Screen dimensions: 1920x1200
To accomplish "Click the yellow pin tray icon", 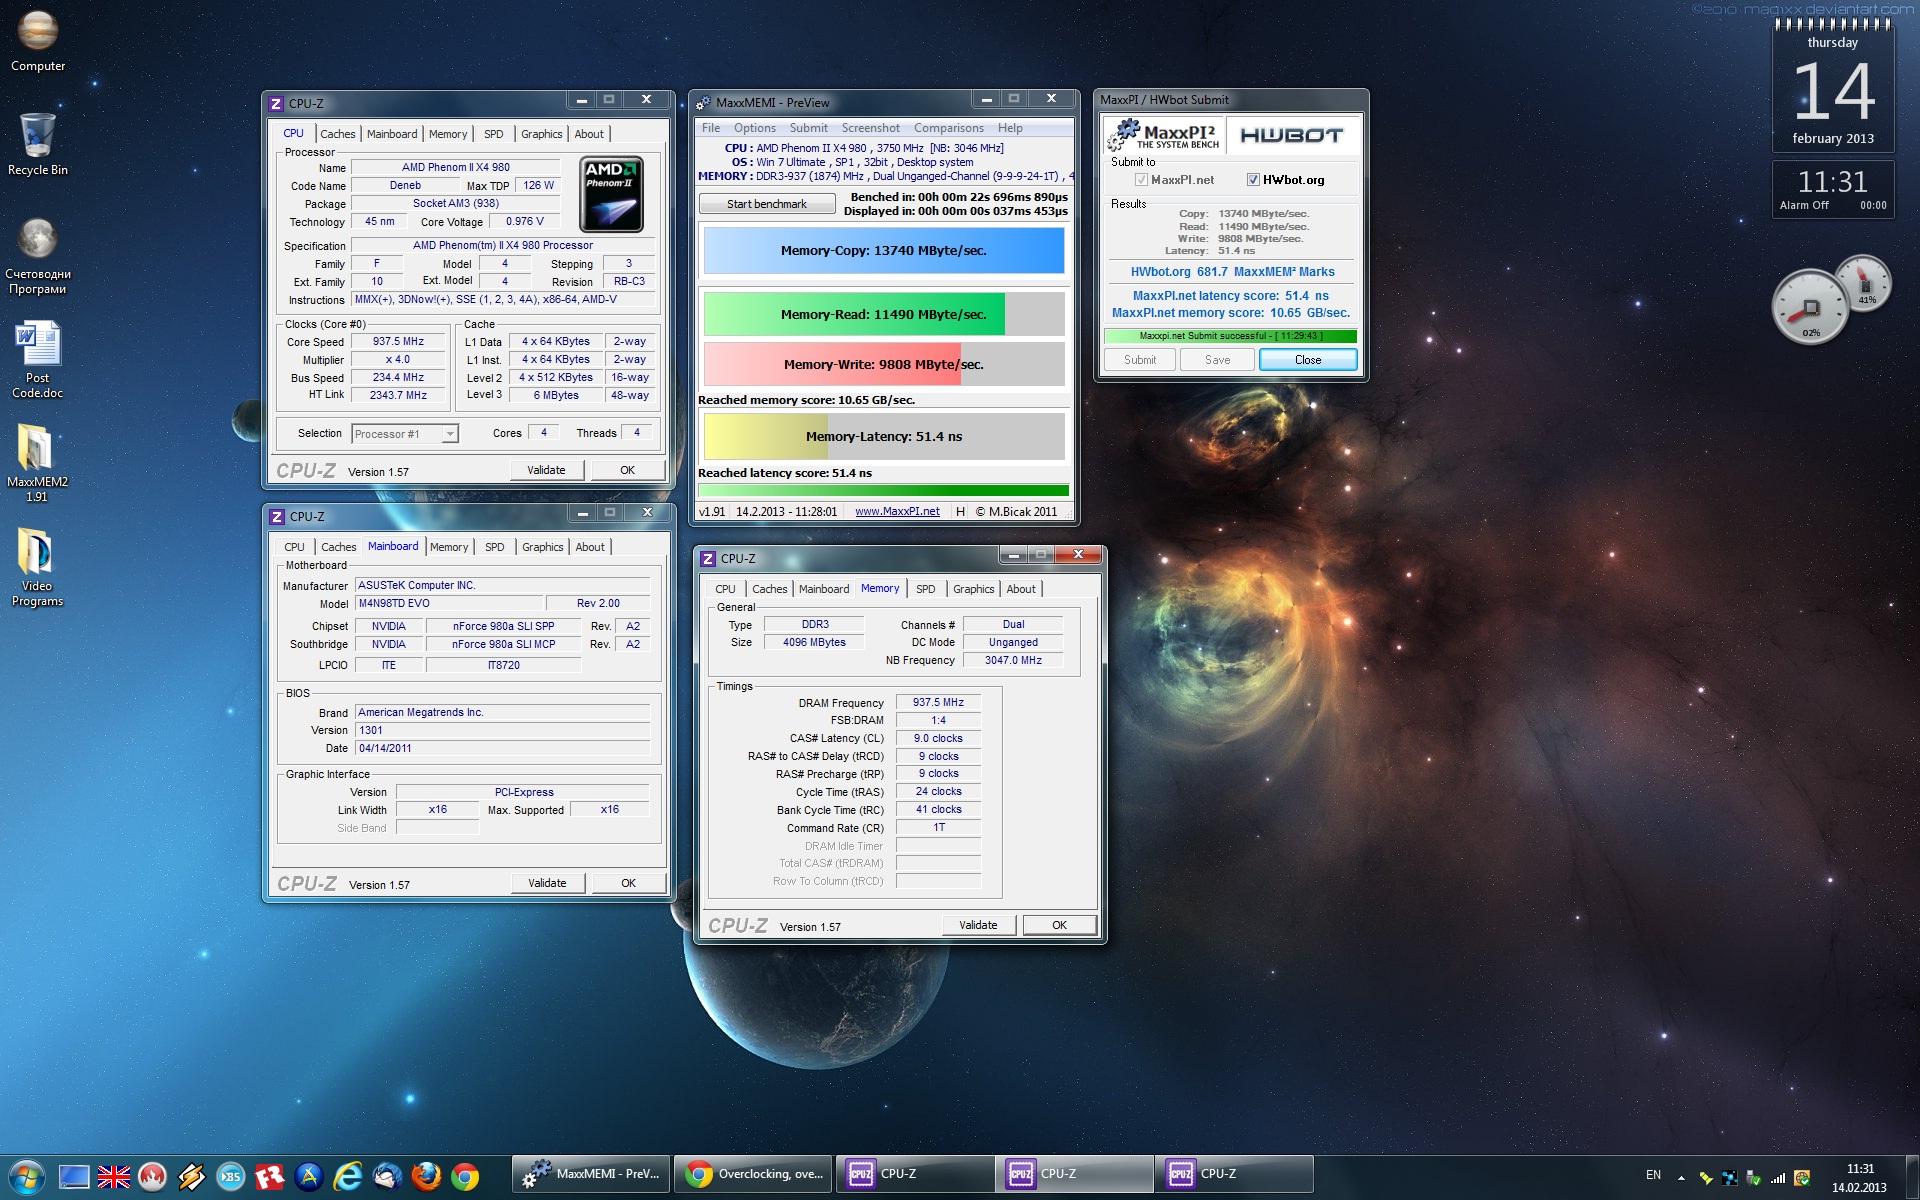I will pyautogui.click(x=1706, y=1178).
